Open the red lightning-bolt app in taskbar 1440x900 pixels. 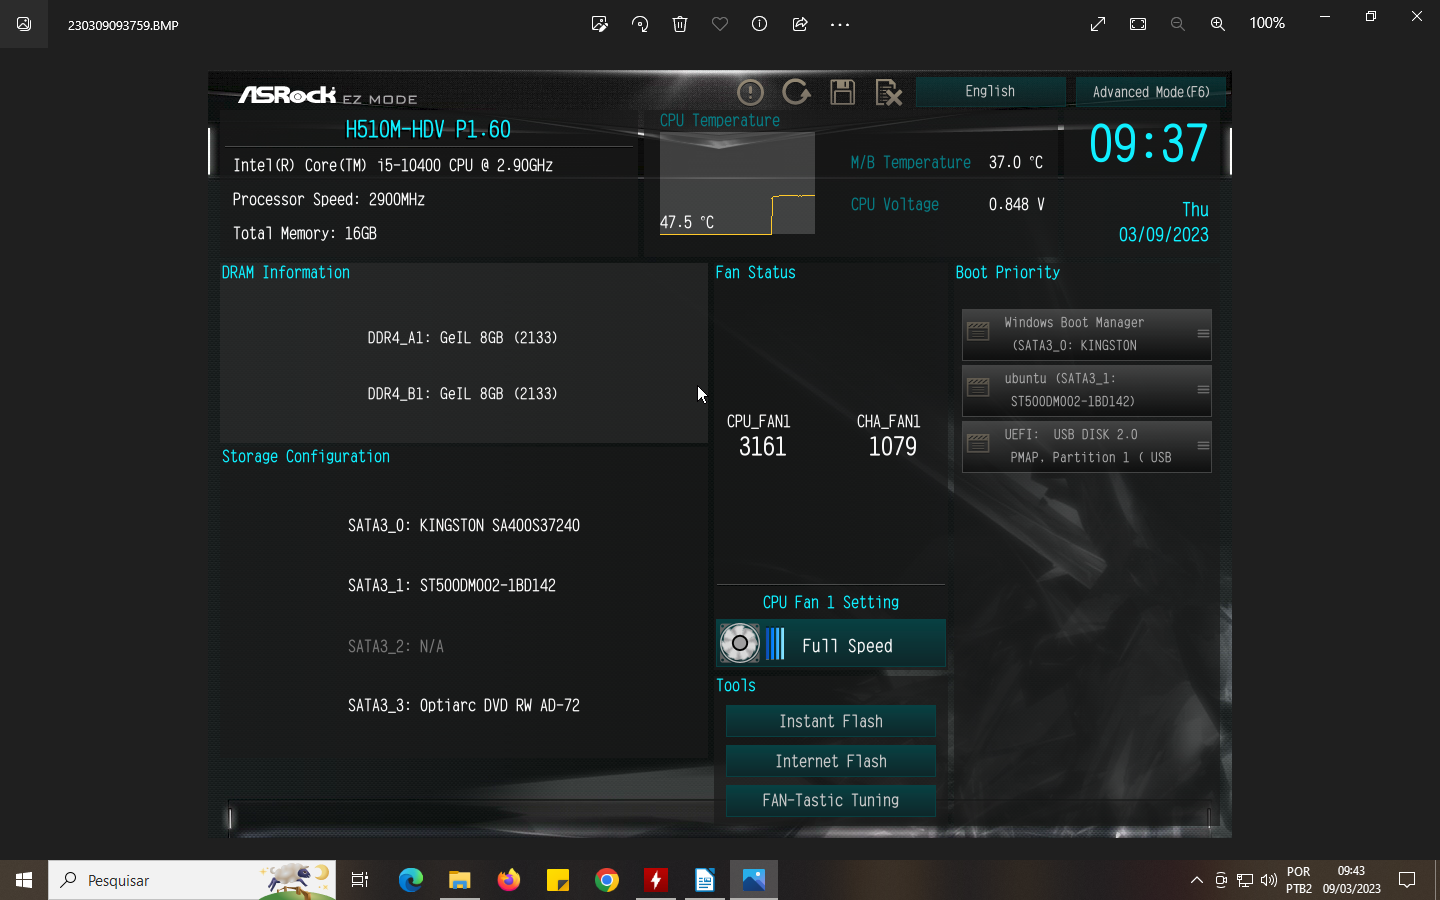tap(656, 880)
